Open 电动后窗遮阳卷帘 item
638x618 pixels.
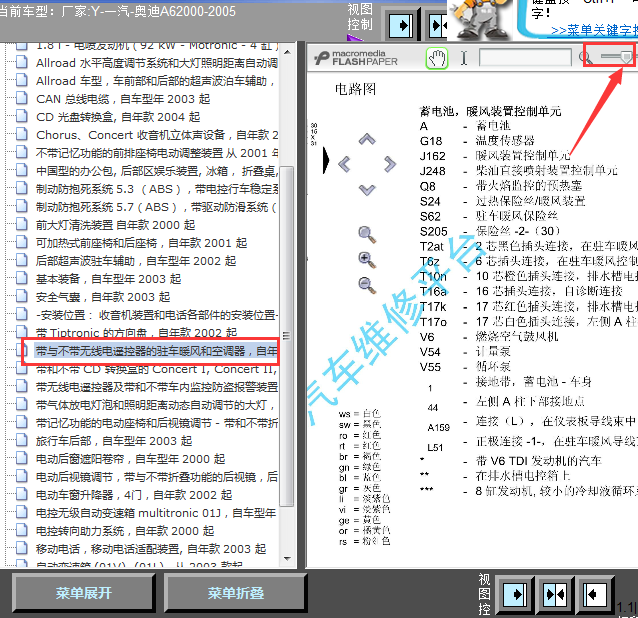tap(131, 459)
